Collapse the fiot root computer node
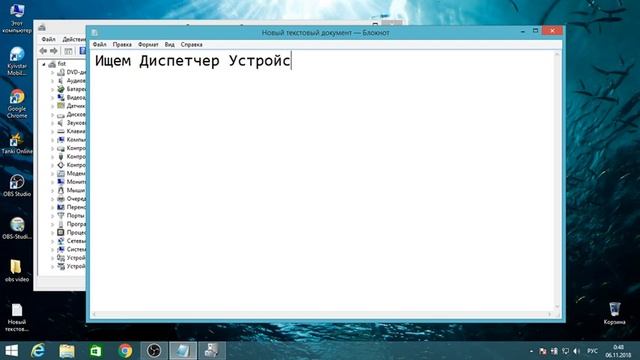 (x=44, y=64)
